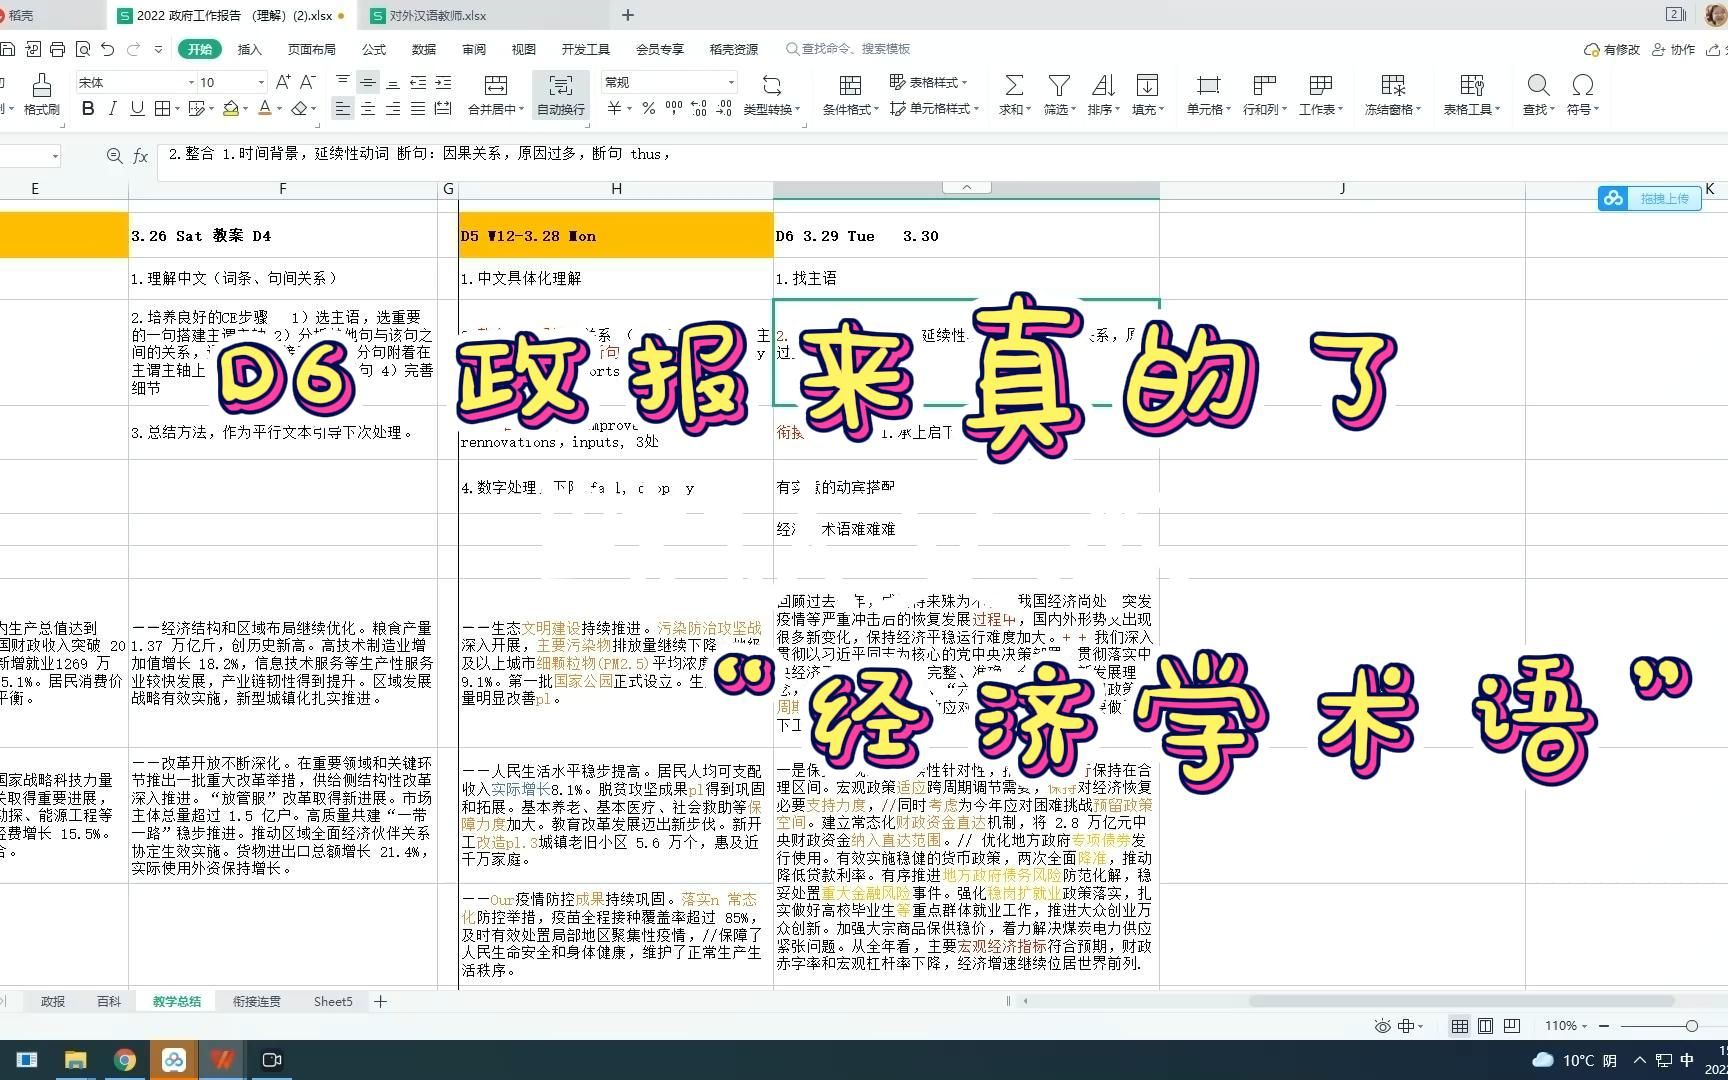
Task: Toggle vertical middle alignment
Action: [x=368, y=82]
